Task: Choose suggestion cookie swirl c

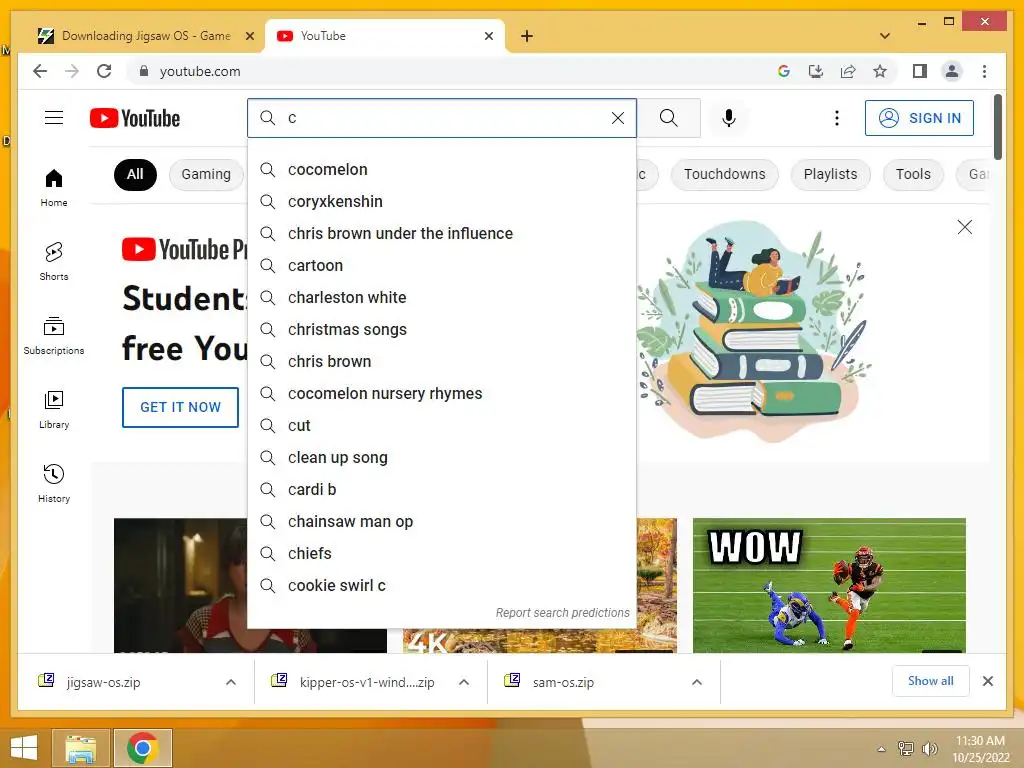Action: pyautogui.click(x=442, y=586)
